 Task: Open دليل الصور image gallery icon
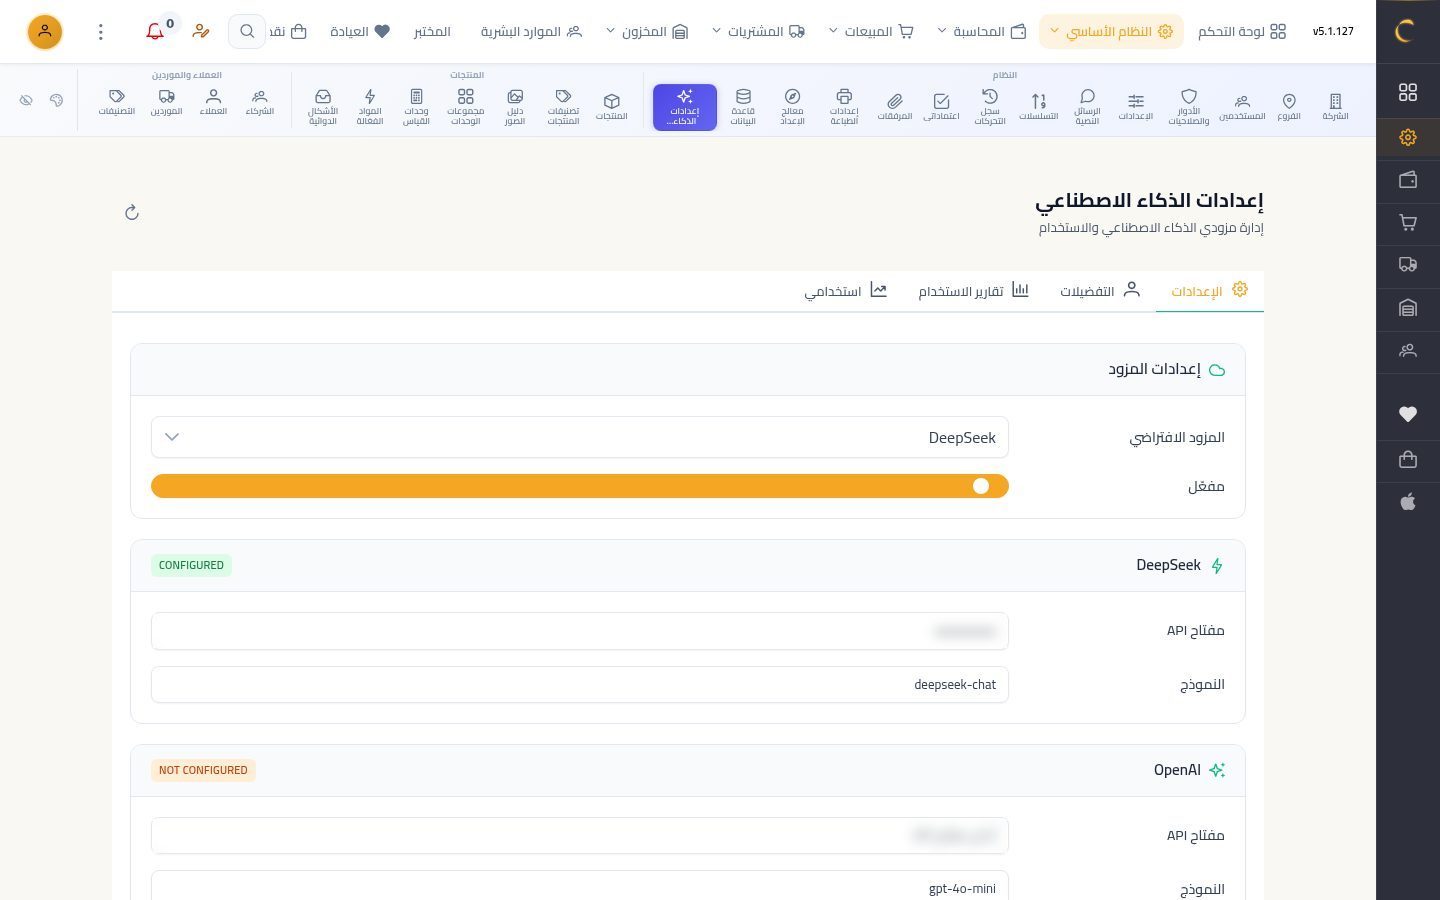pos(515,107)
